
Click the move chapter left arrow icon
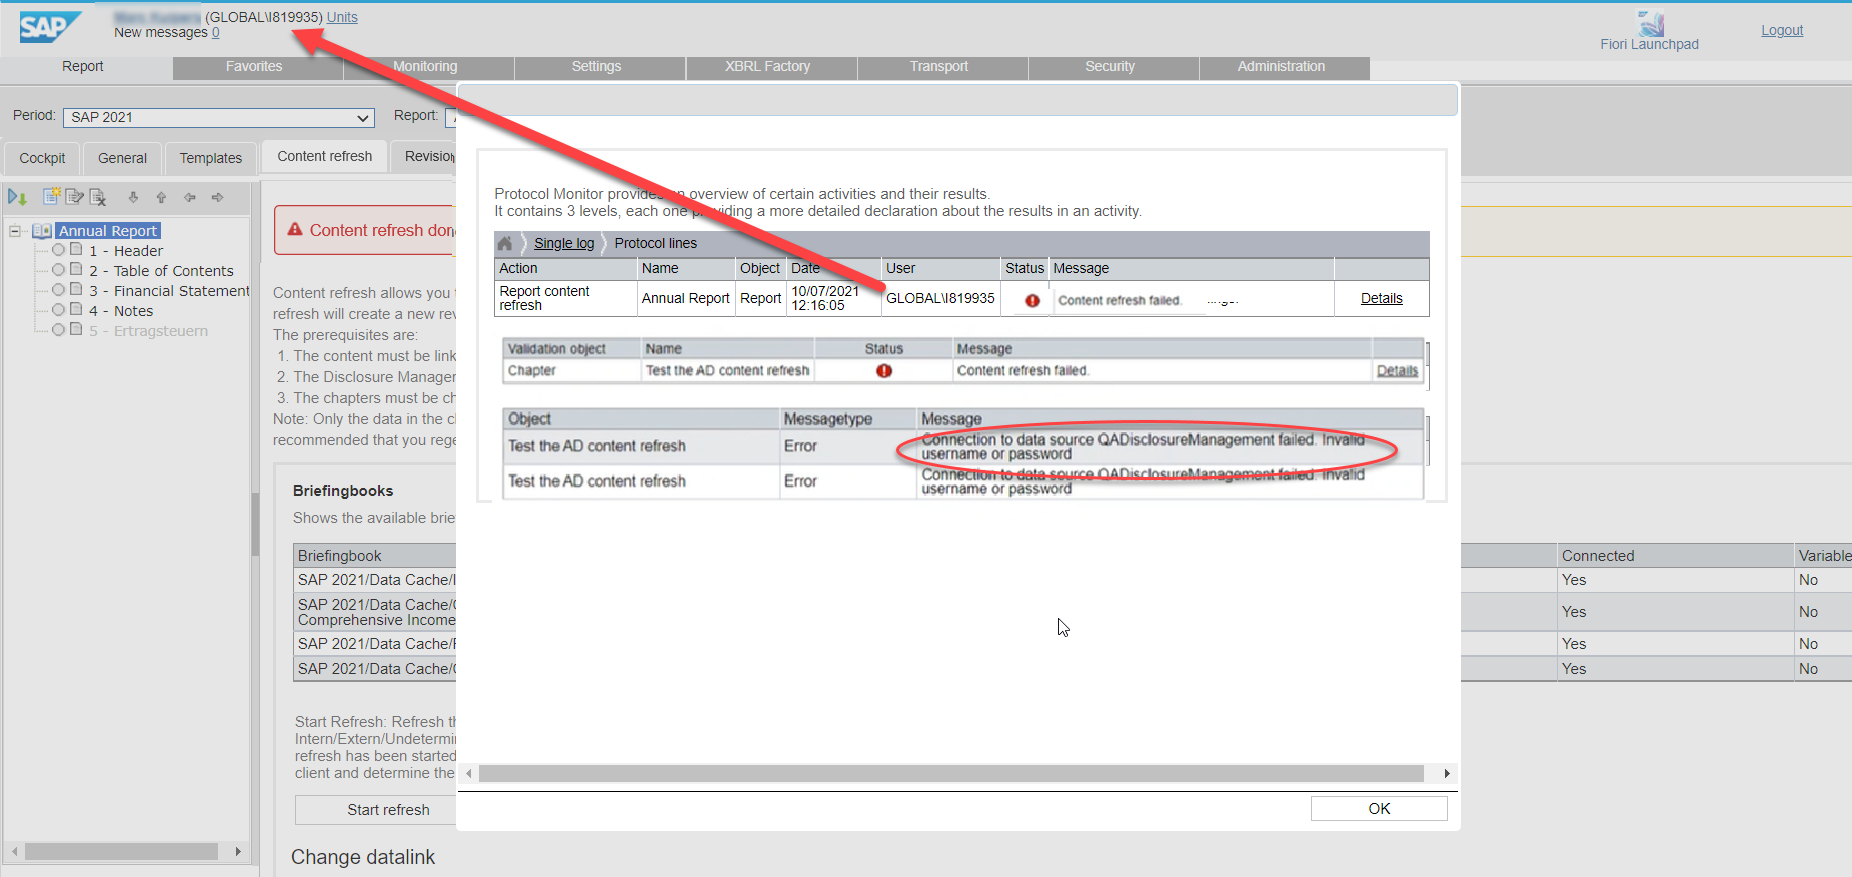[189, 197]
